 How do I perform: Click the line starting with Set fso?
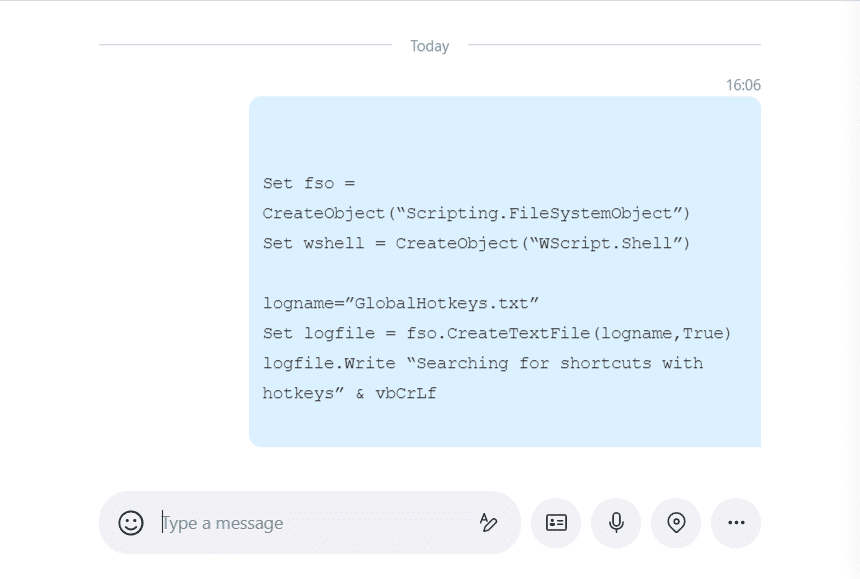(x=307, y=183)
